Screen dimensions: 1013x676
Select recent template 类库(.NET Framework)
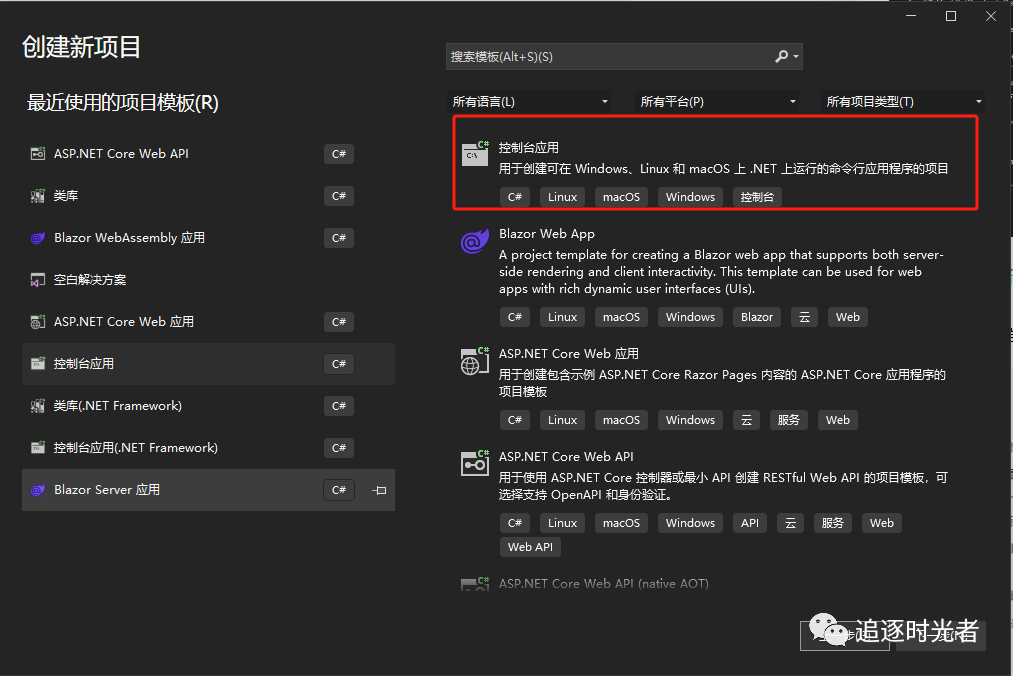208,406
